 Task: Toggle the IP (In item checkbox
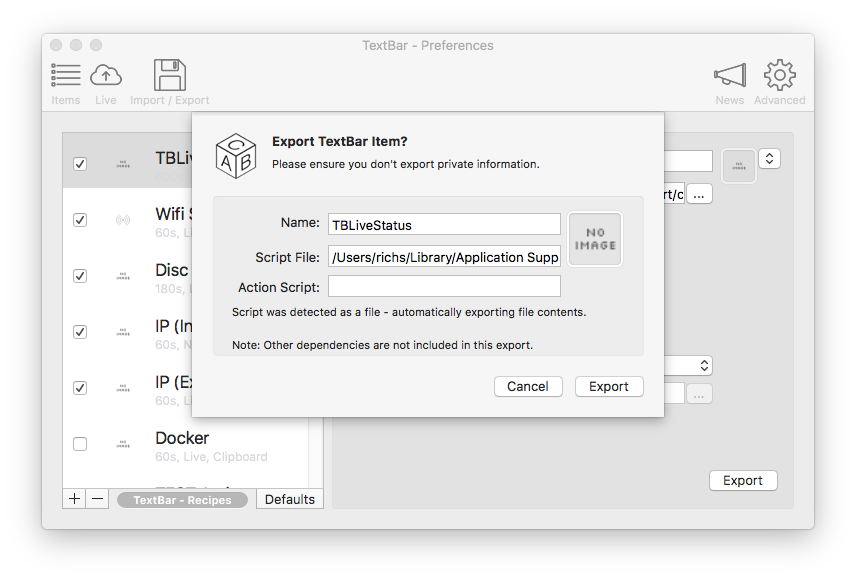(80, 332)
